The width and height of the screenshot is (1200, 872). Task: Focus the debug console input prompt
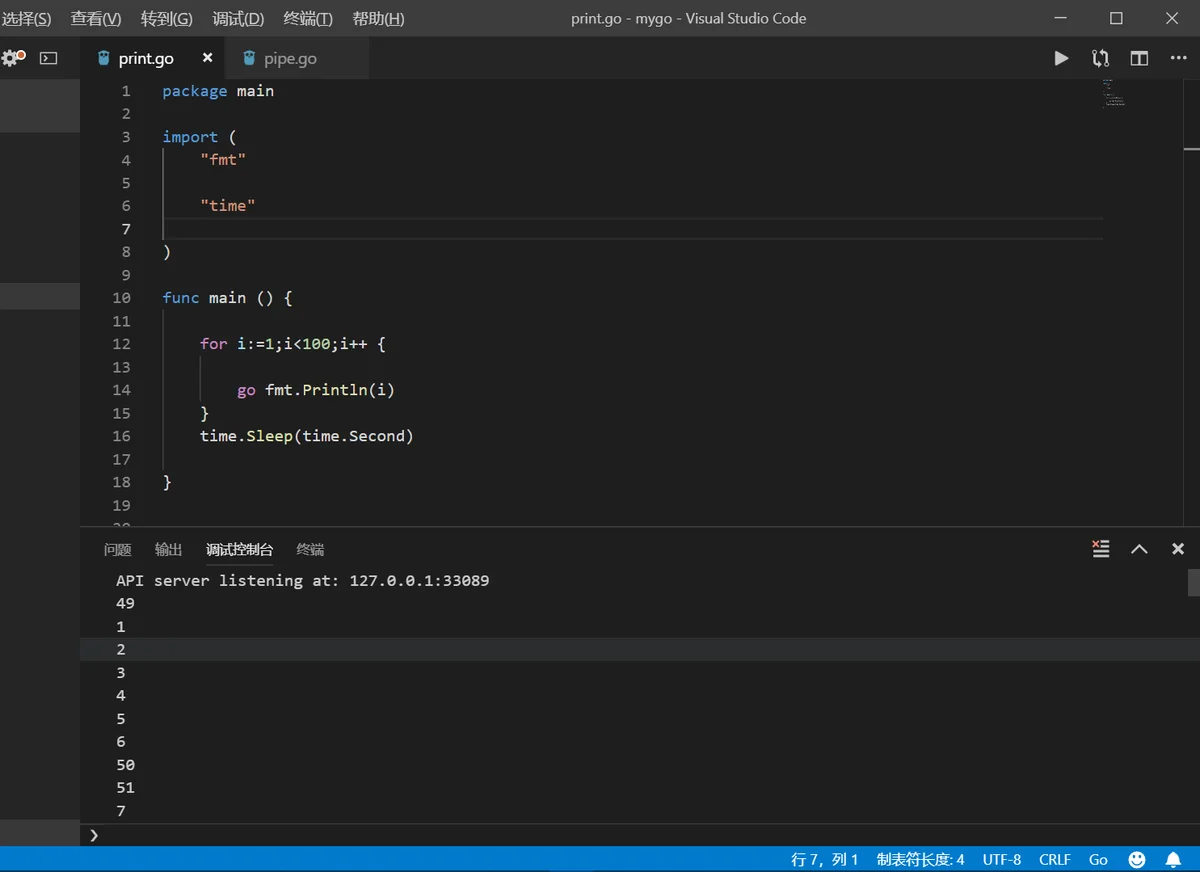click(640, 835)
